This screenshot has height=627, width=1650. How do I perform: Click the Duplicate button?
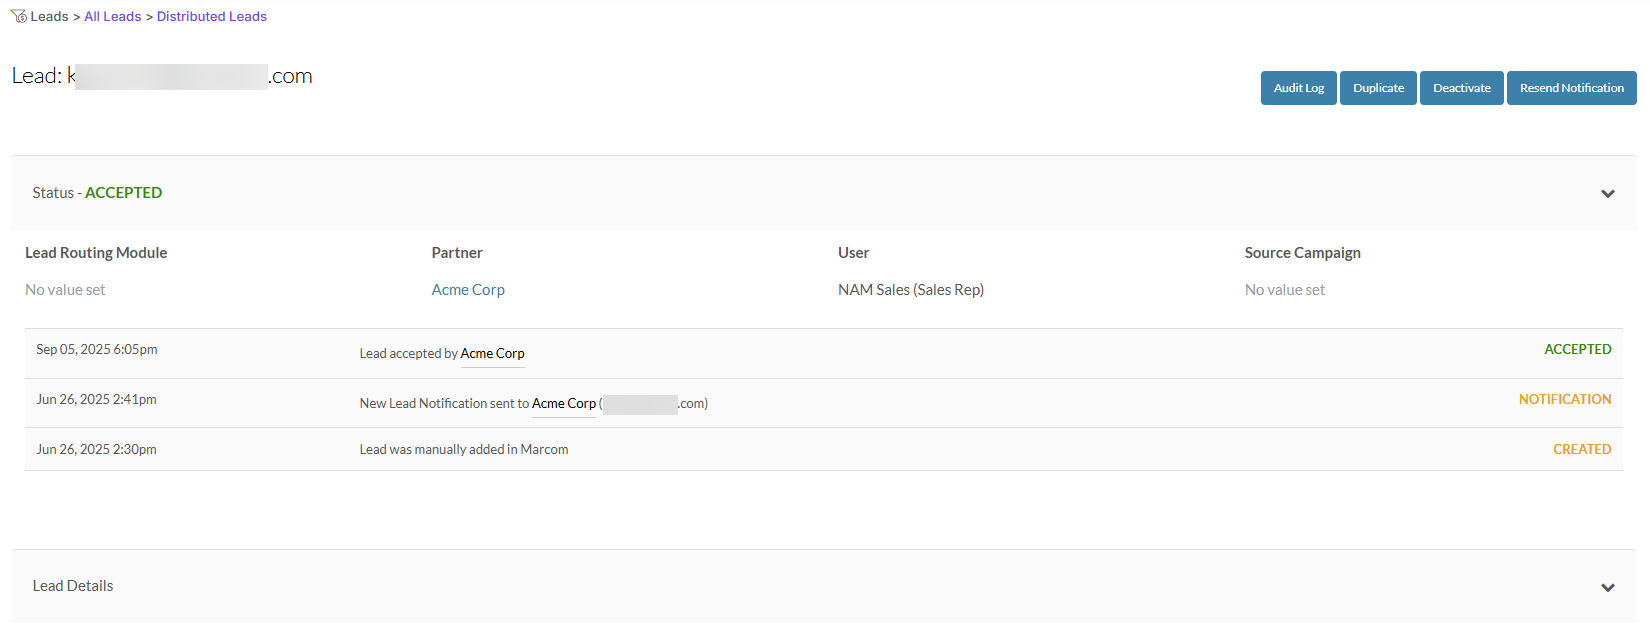(x=1378, y=88)
